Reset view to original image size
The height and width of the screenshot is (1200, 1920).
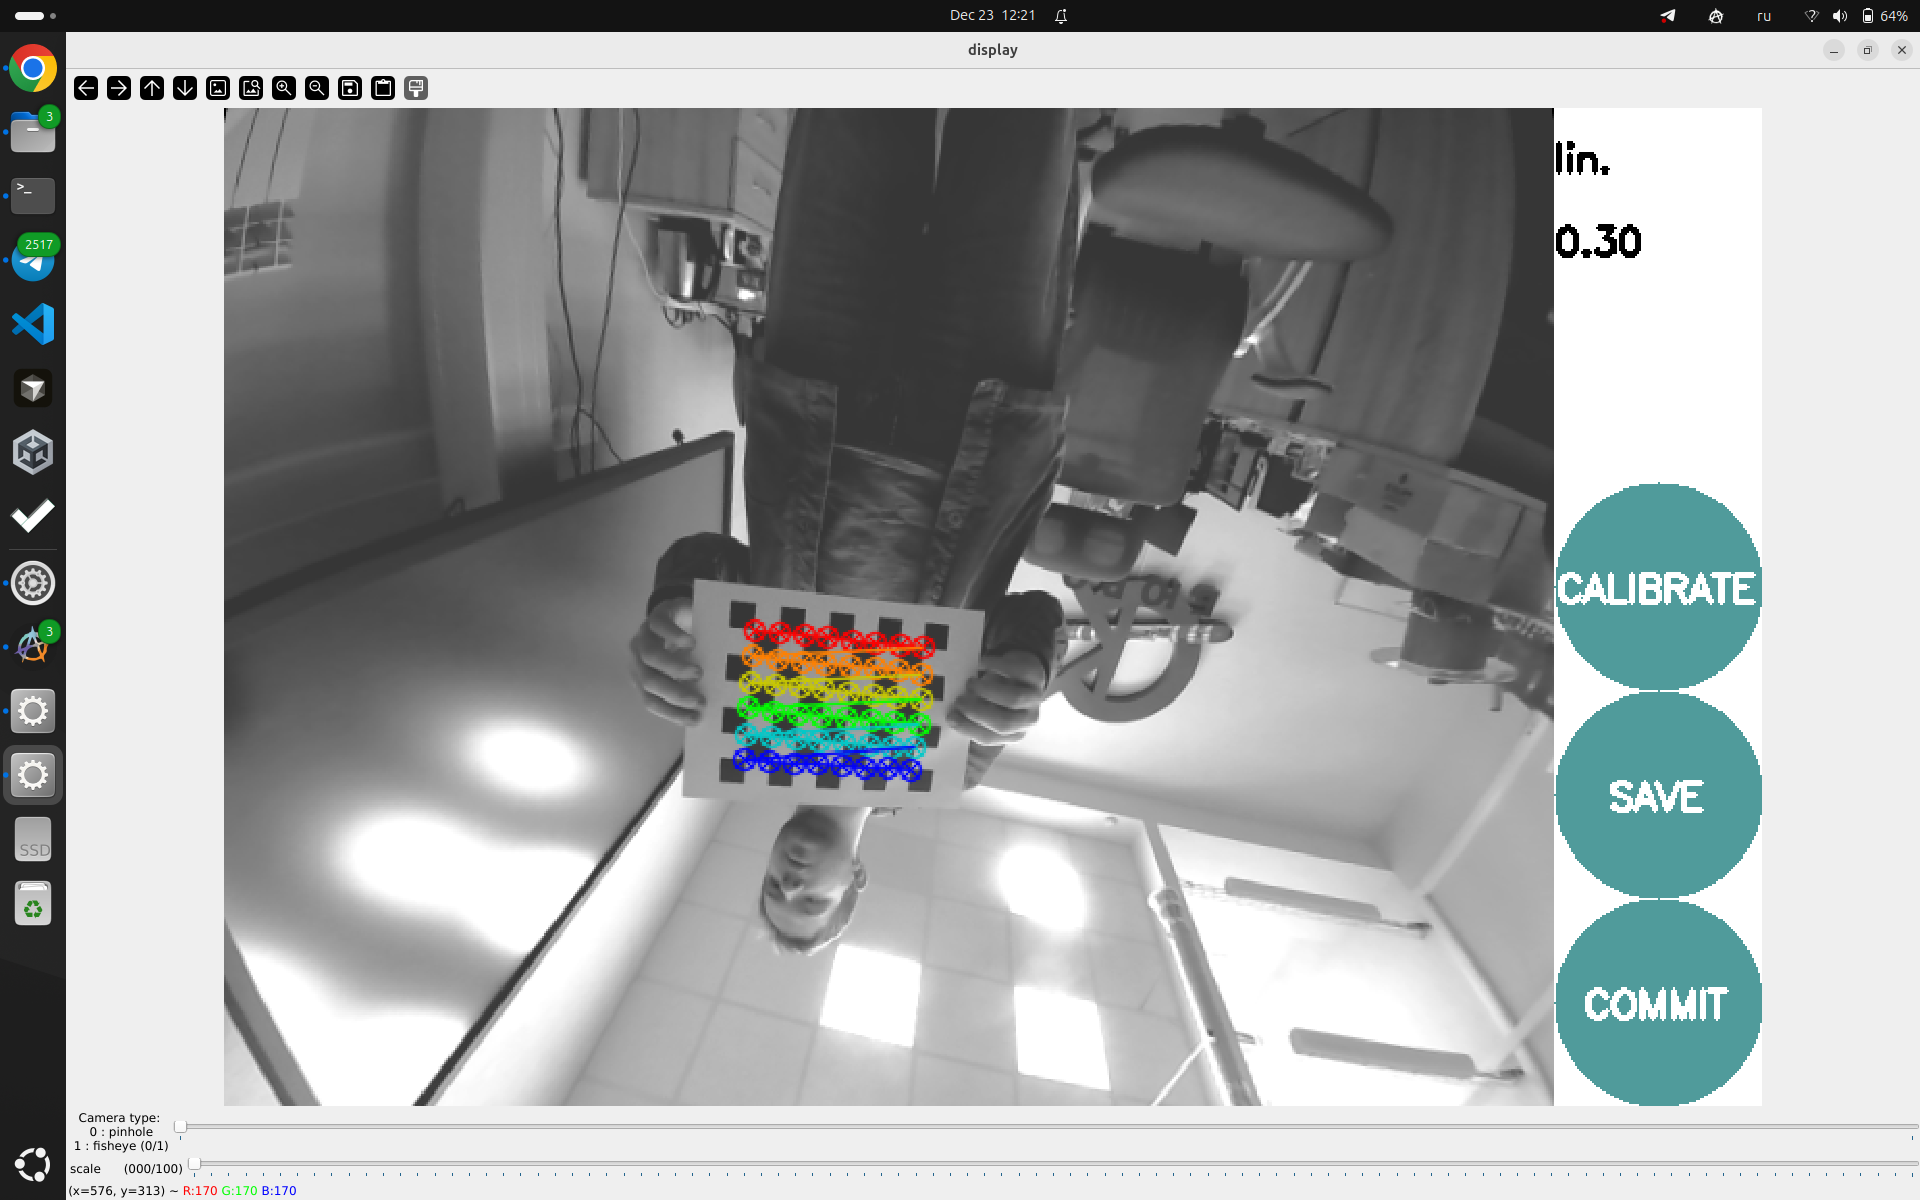pos(217,88)
